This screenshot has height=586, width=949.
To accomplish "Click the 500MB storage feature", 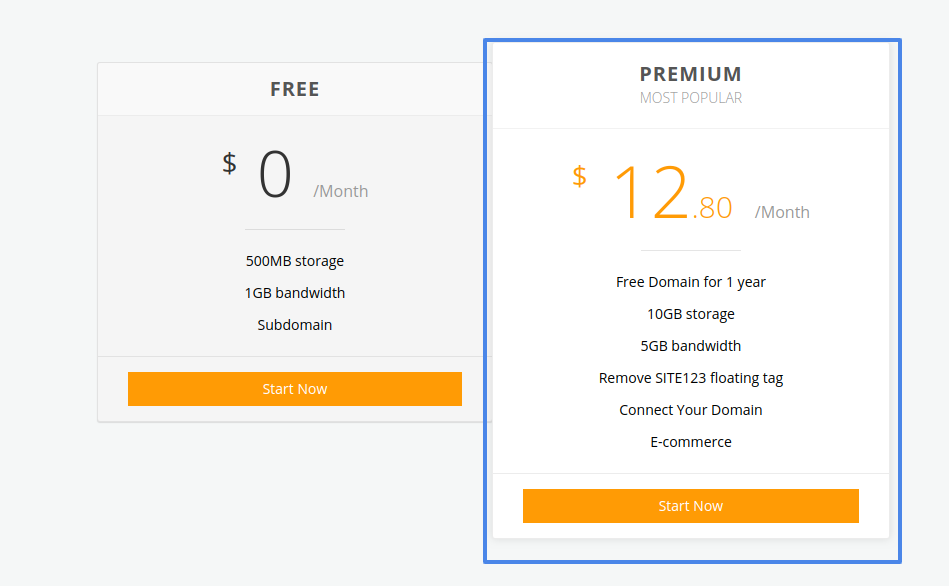I will coord(295,261).
